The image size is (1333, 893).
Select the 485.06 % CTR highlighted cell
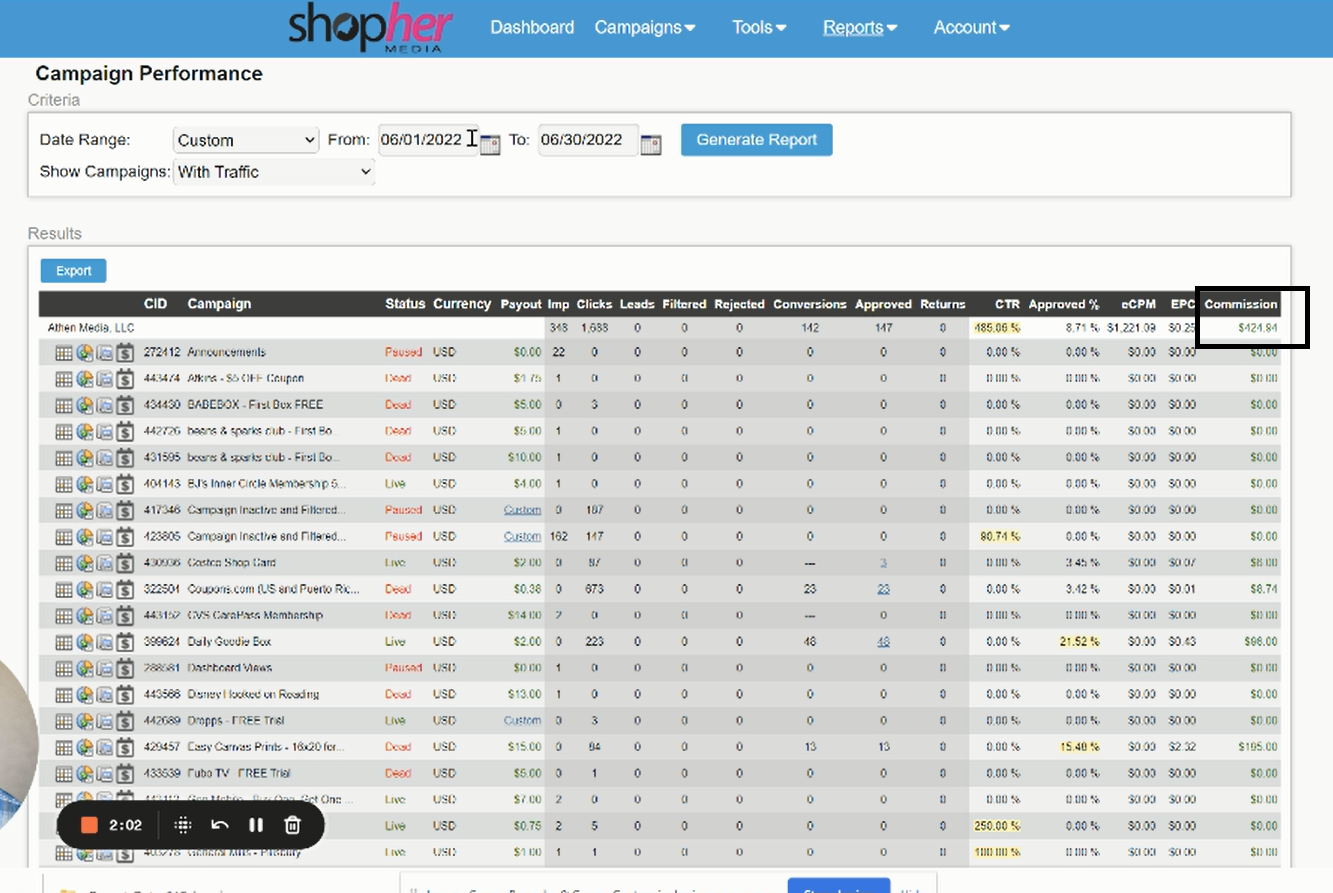(997, 328)
